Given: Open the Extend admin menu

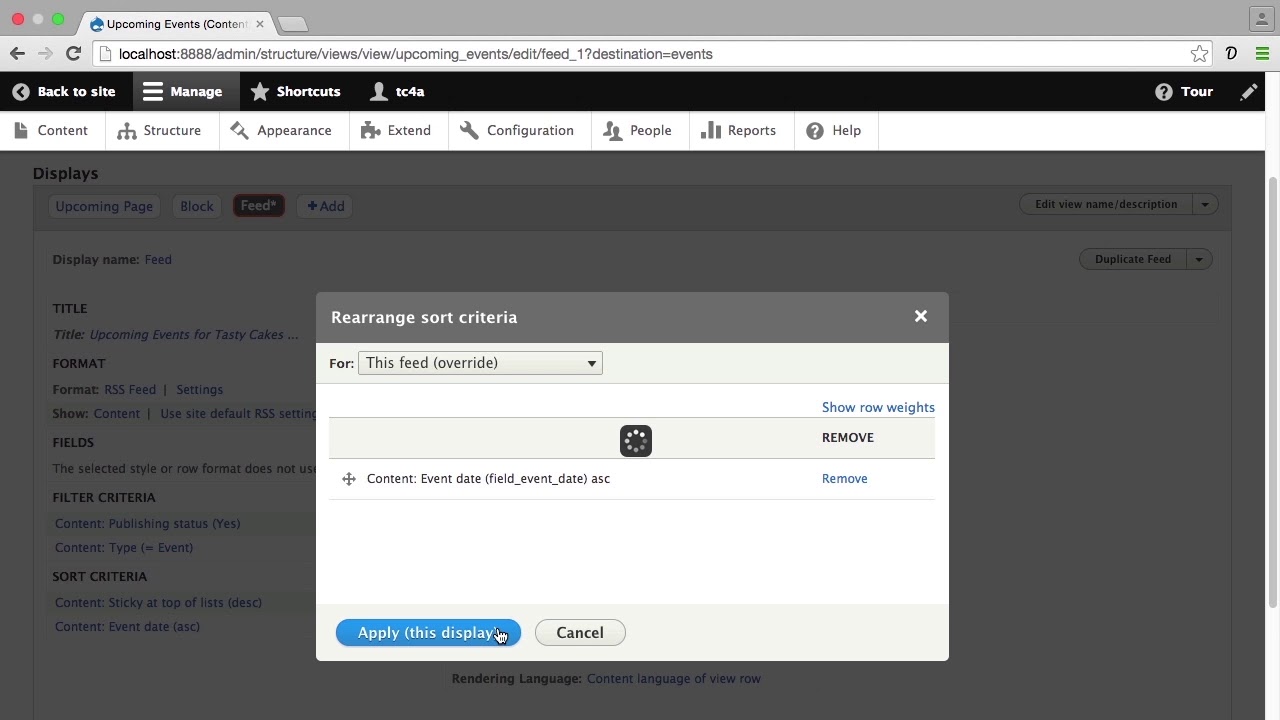Looking at the screenshot, I should pos(397,130).
